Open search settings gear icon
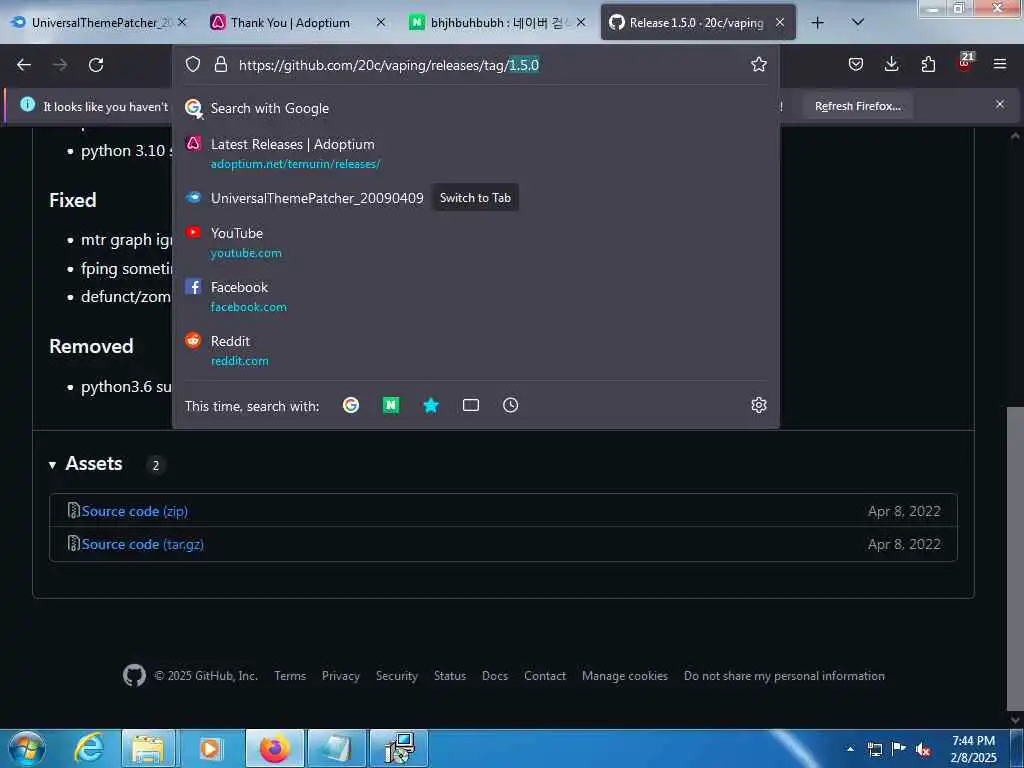 tap(758, 405)
